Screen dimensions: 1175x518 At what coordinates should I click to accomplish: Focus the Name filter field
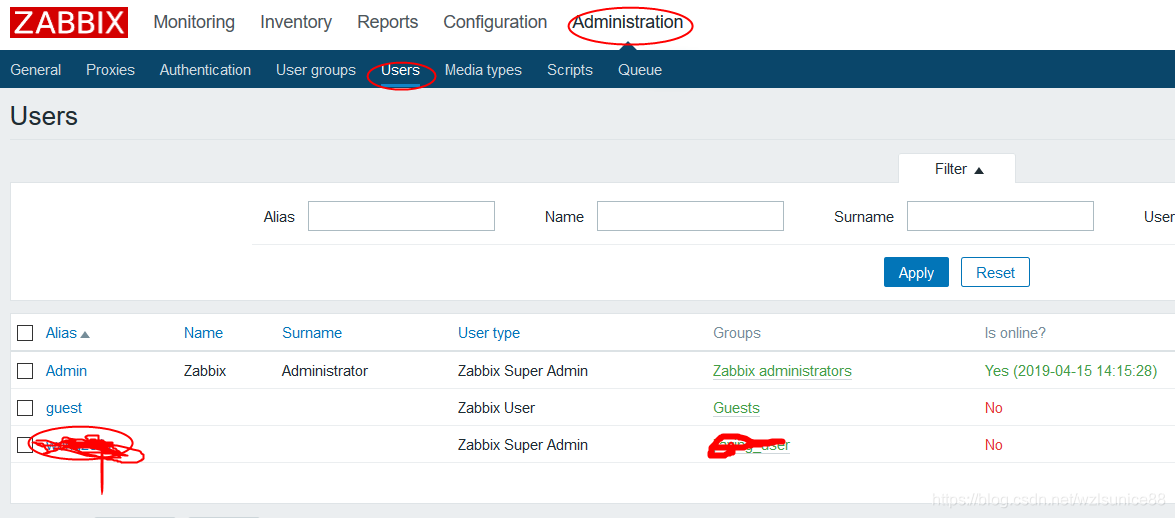pyautogui.click(x=690, y=216)
